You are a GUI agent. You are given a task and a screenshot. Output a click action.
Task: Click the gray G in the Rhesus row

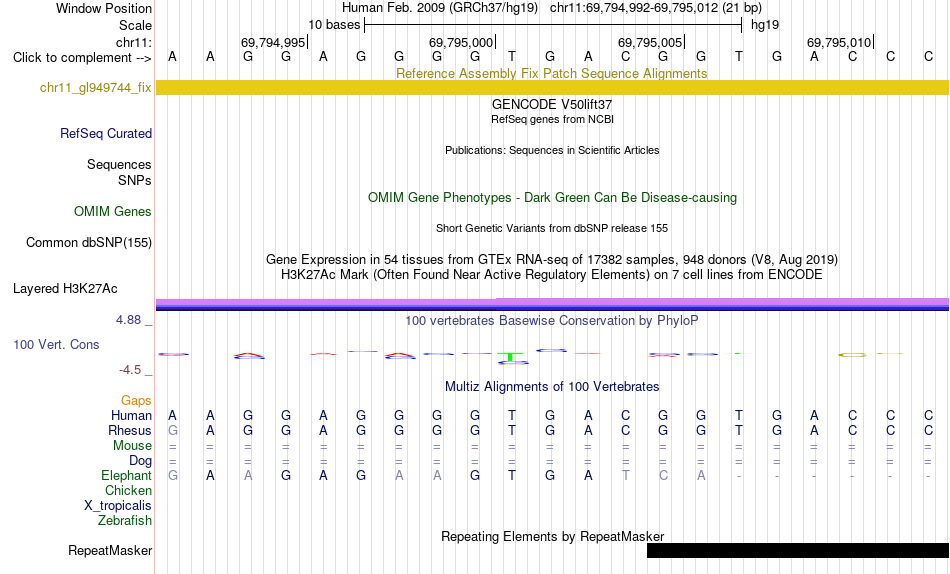coord(173,430)
